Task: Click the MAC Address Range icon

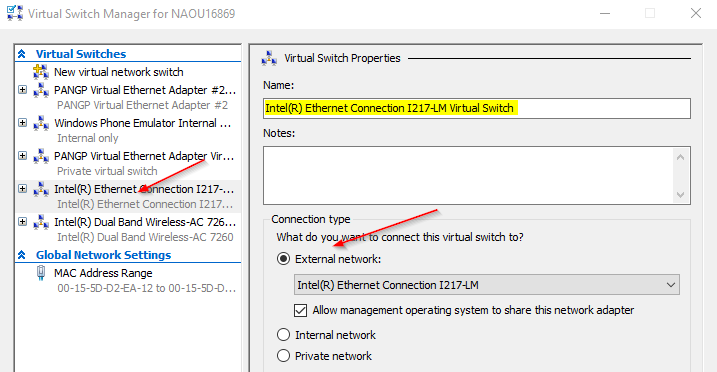Action: [41, 273]
